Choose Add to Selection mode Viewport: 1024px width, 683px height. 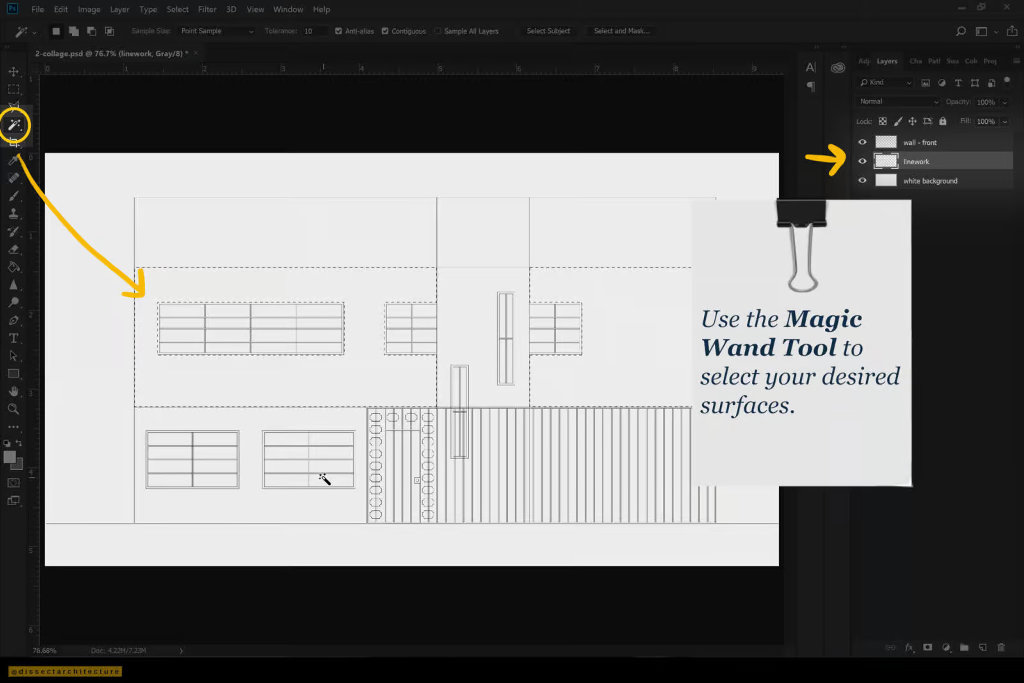[74, 31]
